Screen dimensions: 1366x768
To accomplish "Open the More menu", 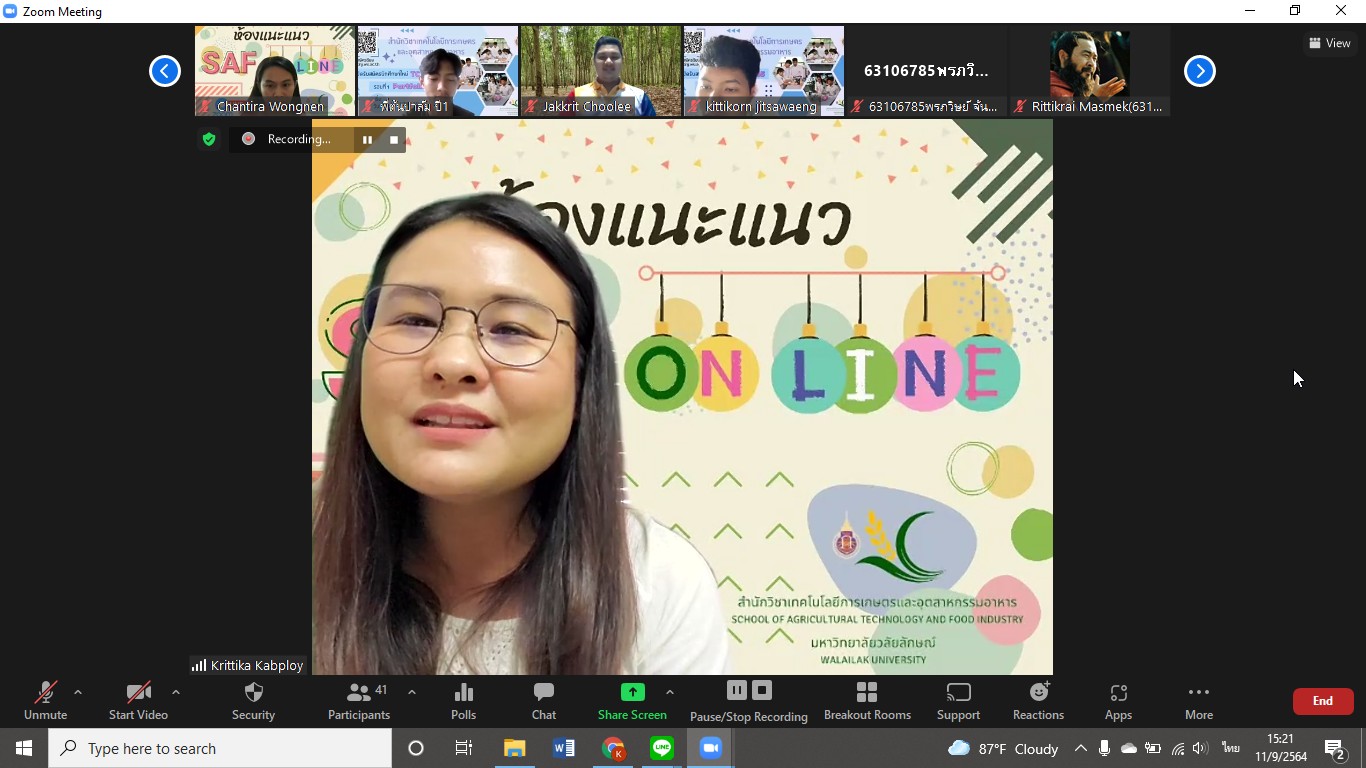I will 1198,700.
